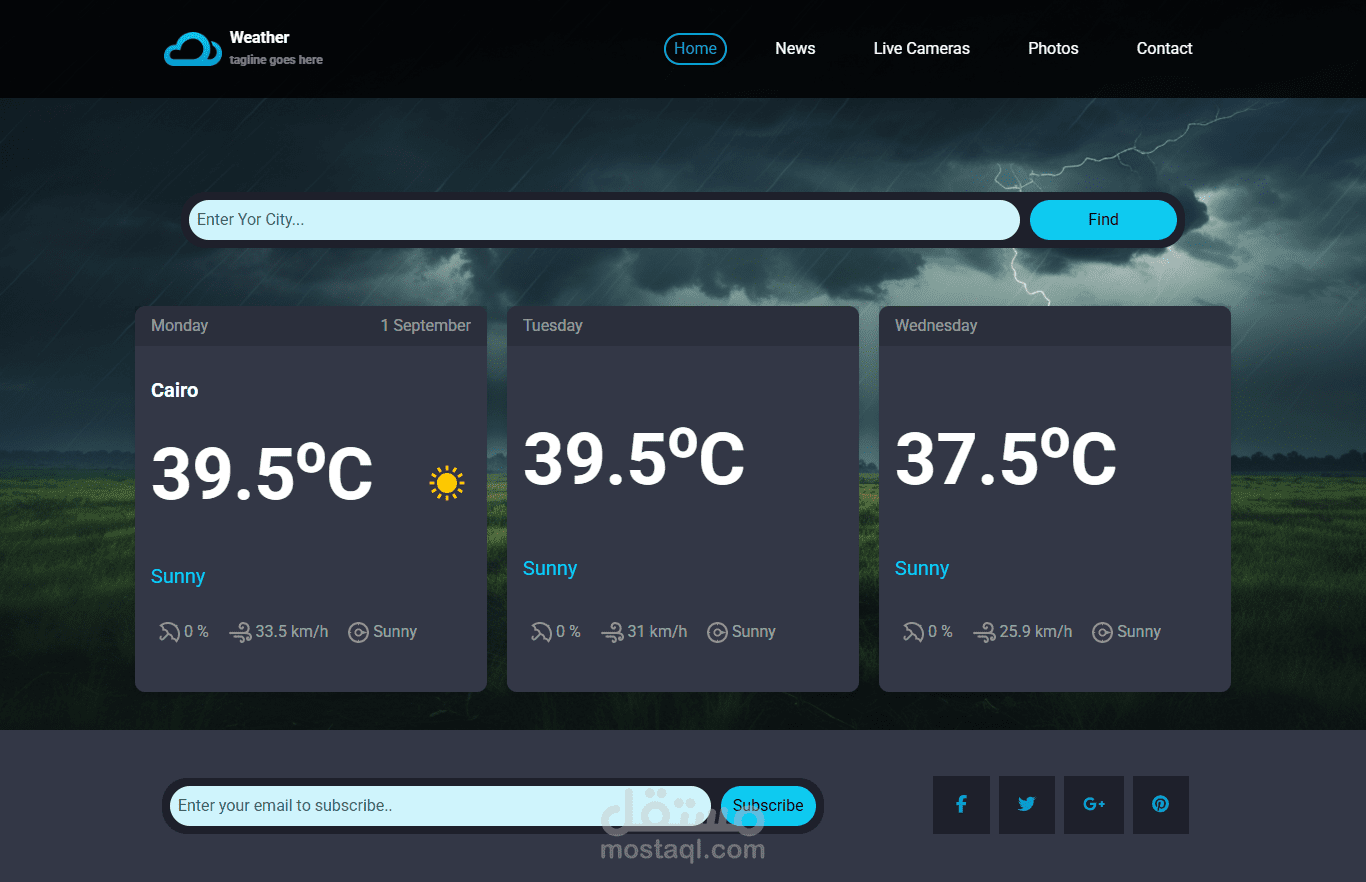Open the Pinterest social icon
Image resolution: width=1366 pixels, height=882 pixels.
[1160, 804]
